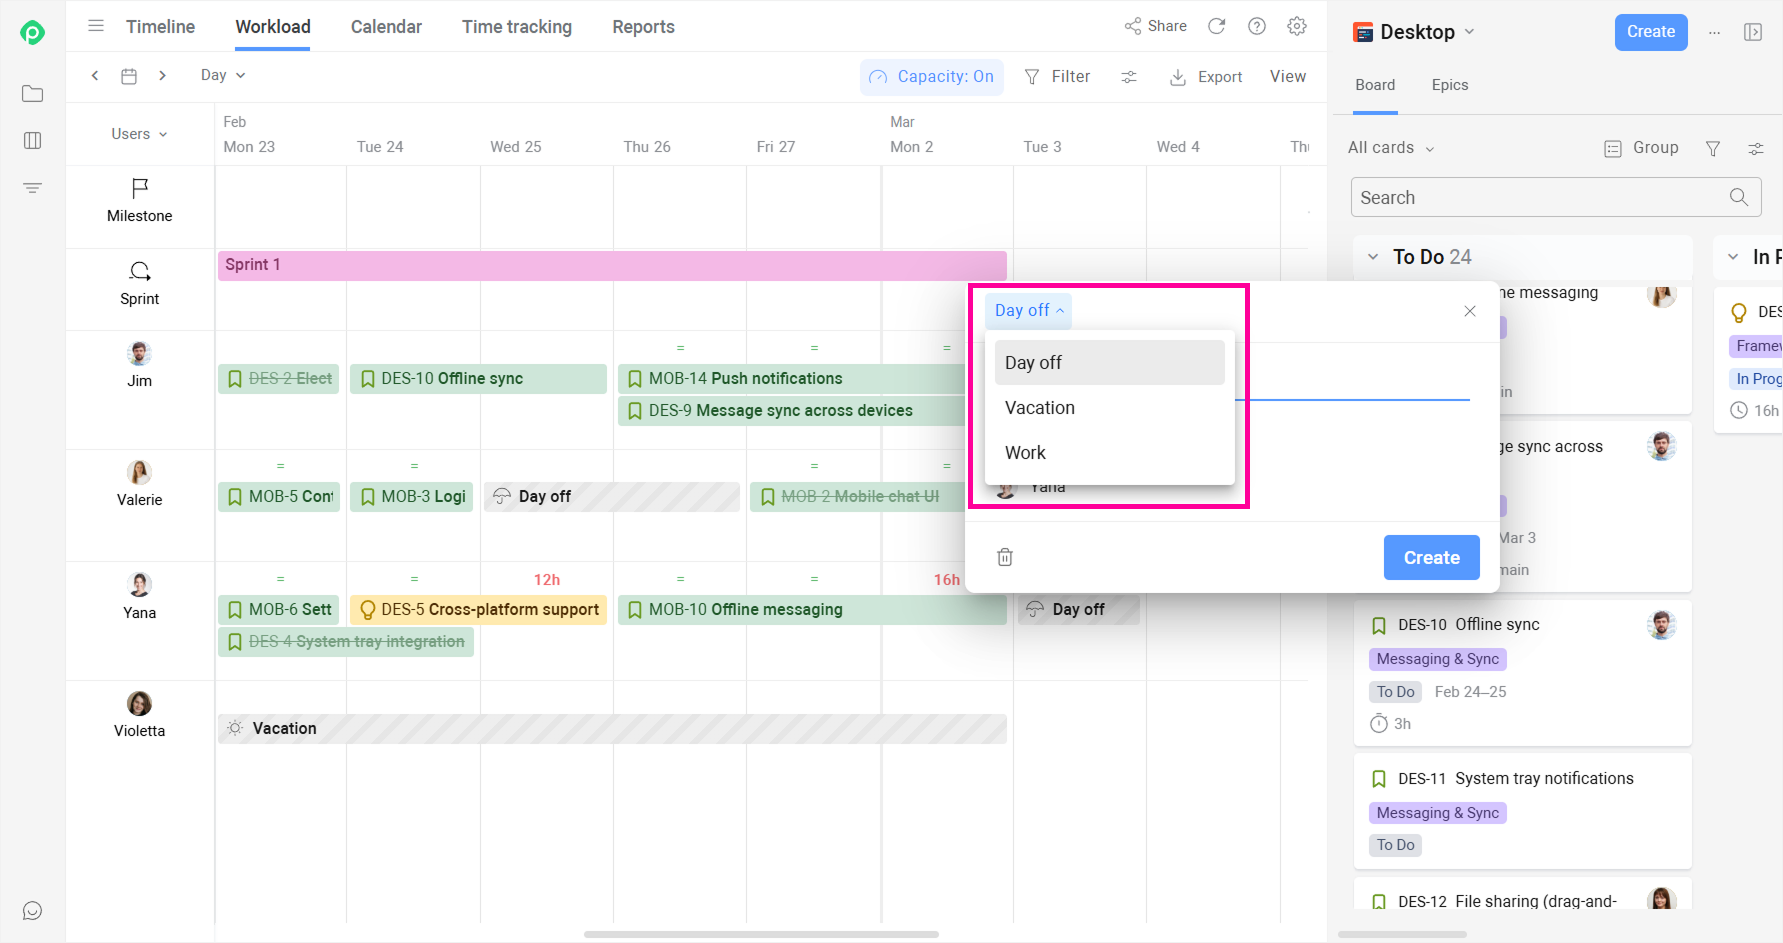Click the Sprint cycle icon
Viewport: 1783px width, 943px height.
(140, 271)
